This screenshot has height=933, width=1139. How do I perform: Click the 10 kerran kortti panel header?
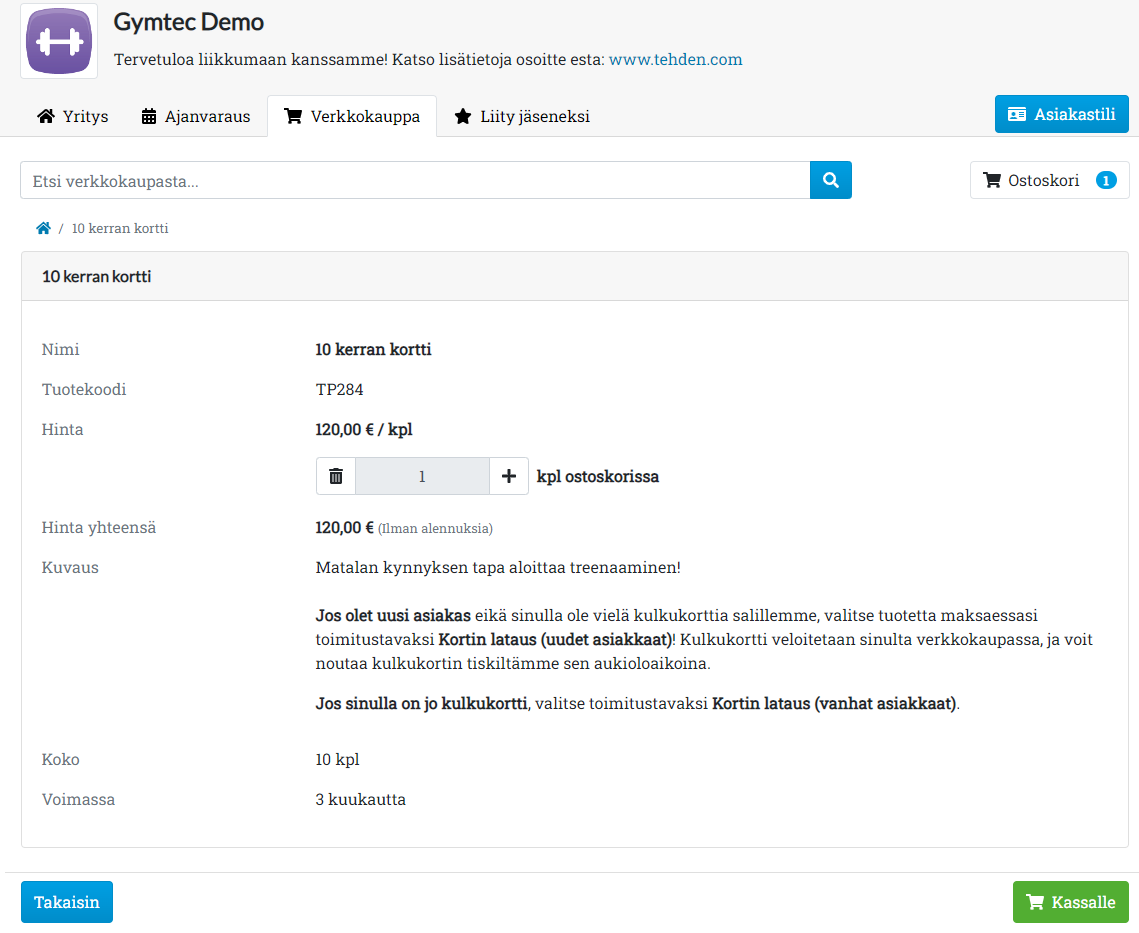point(97,276)
